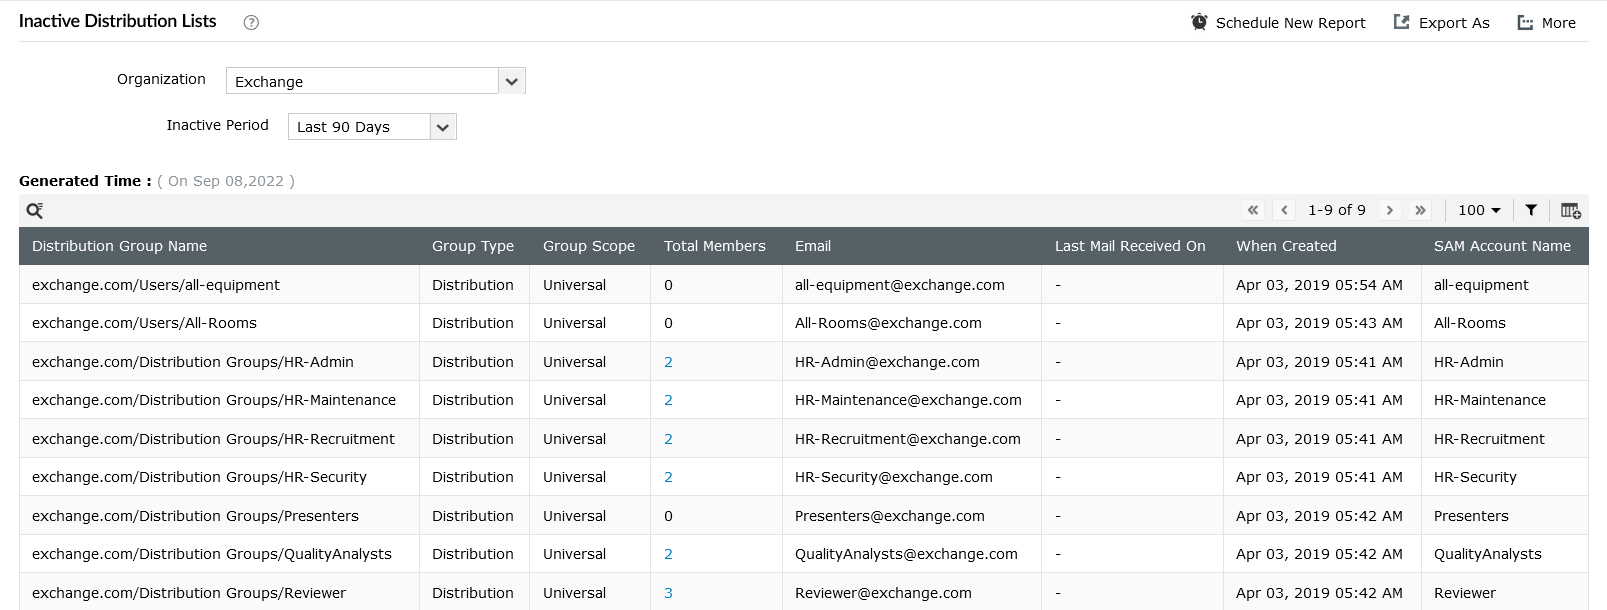
Task: Click QualityAnalysts total members count
Action: coord(668,554)
